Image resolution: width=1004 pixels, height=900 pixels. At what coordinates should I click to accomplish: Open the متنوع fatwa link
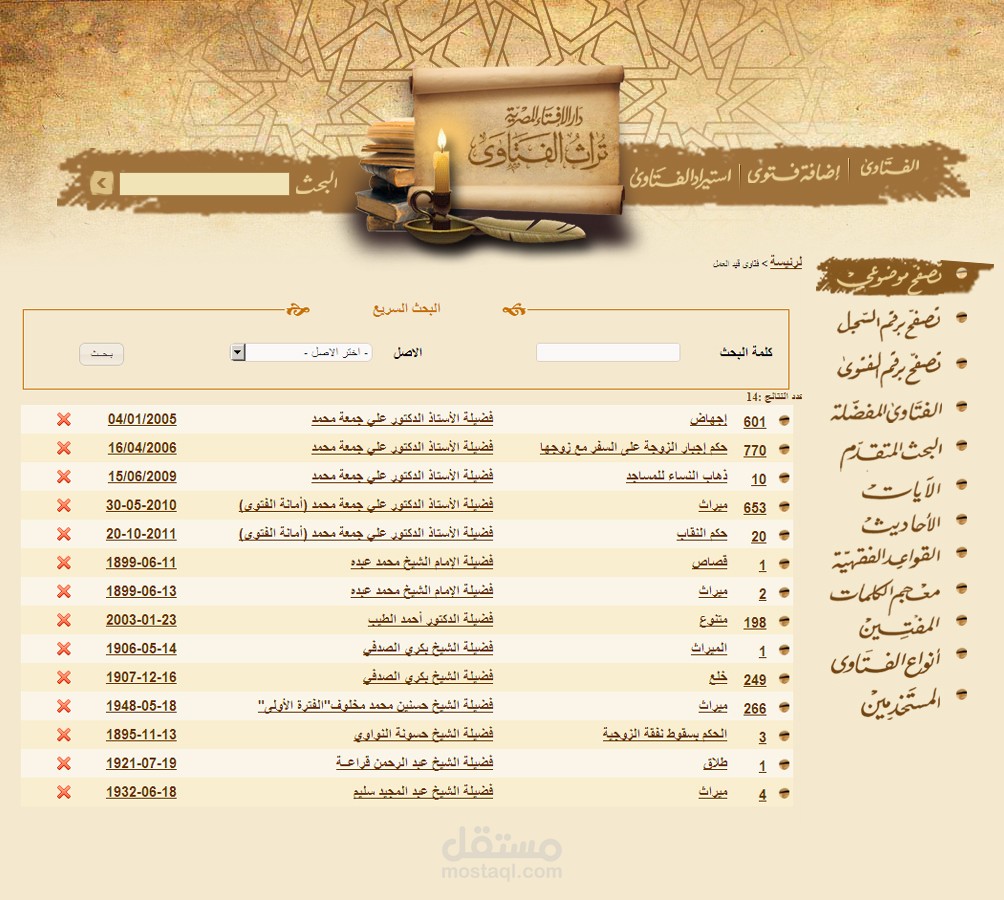(x=713, y=620)
